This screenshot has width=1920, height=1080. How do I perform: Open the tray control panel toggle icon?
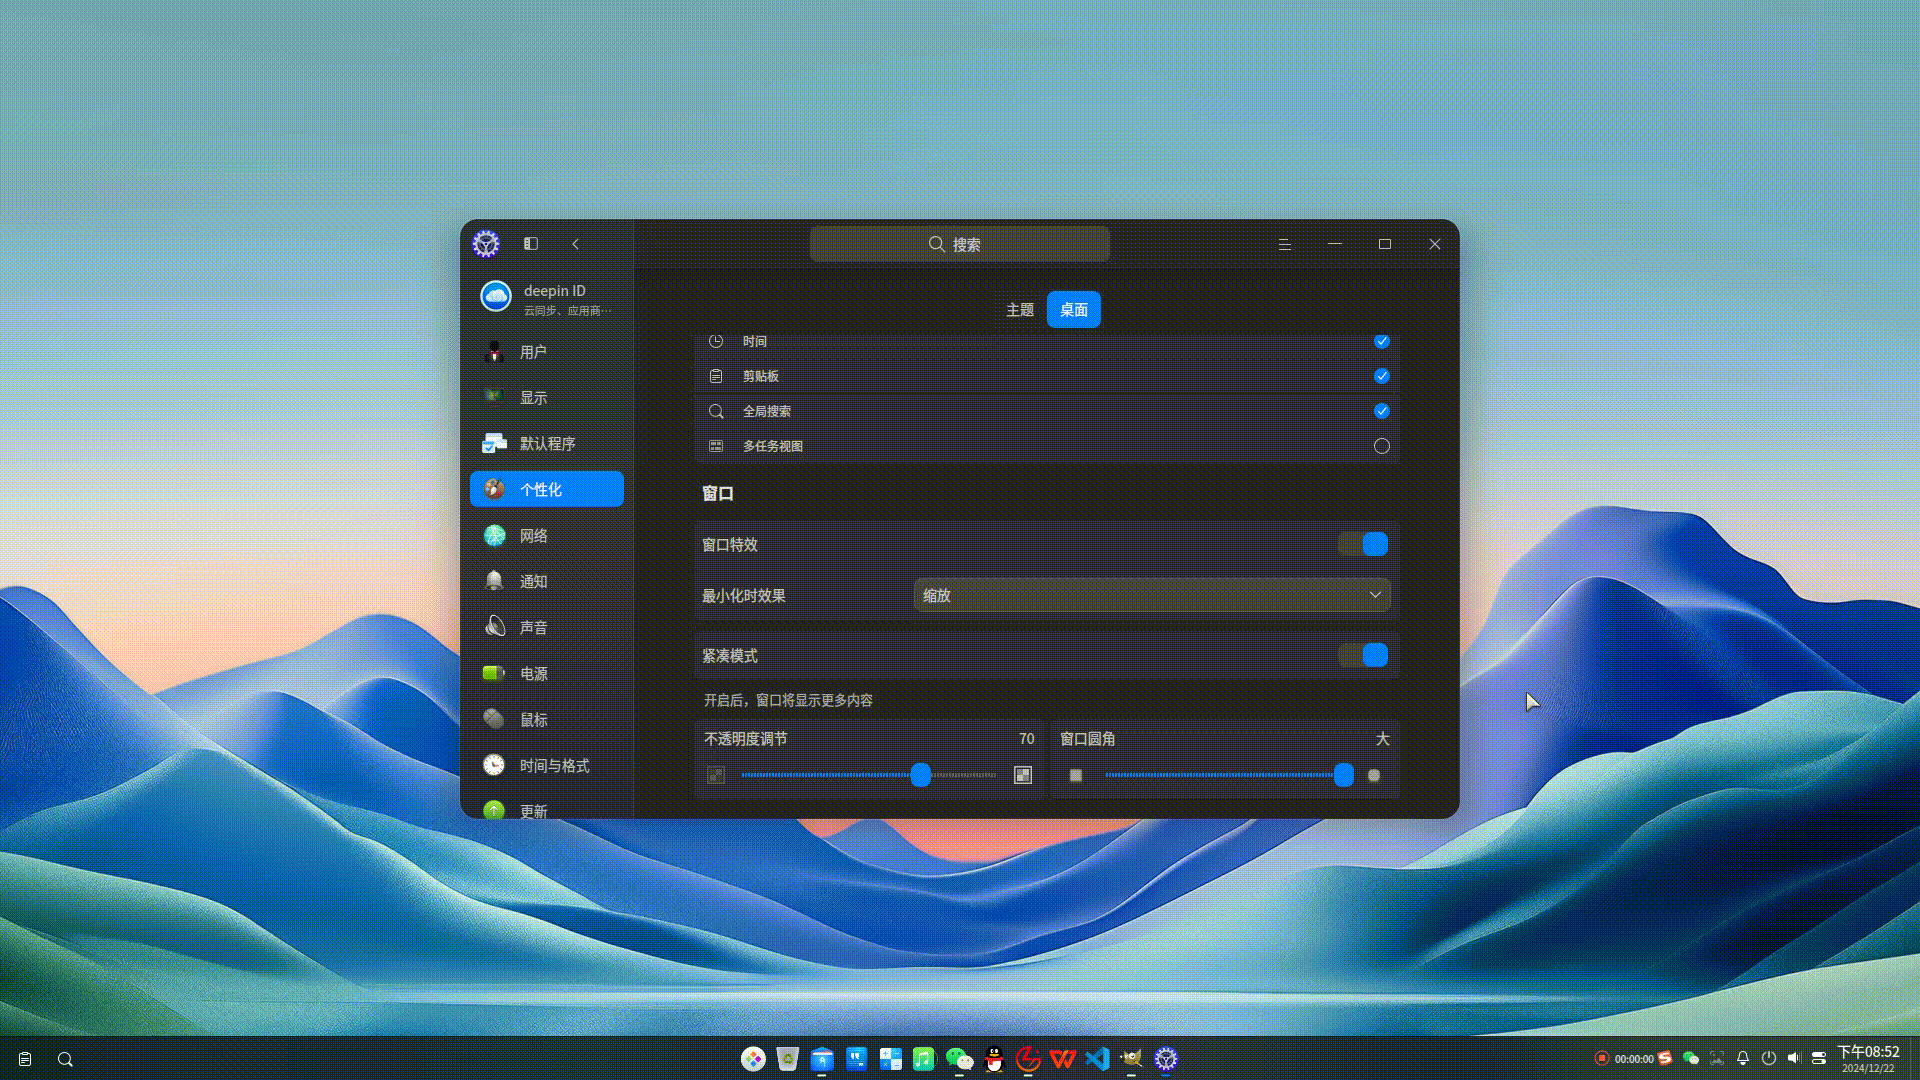pos(1819,1058)
